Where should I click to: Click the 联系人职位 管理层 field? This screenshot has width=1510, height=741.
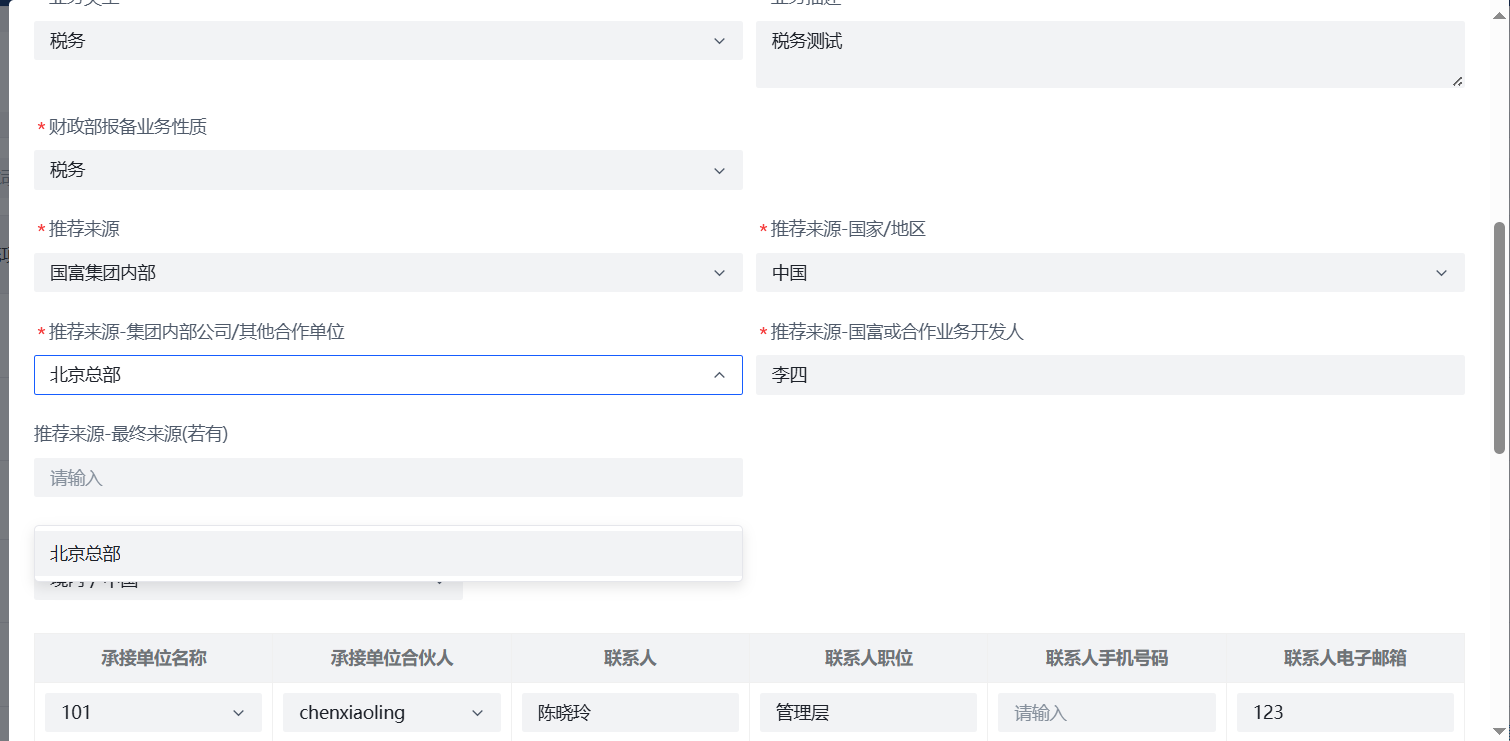tap(867, 713)
